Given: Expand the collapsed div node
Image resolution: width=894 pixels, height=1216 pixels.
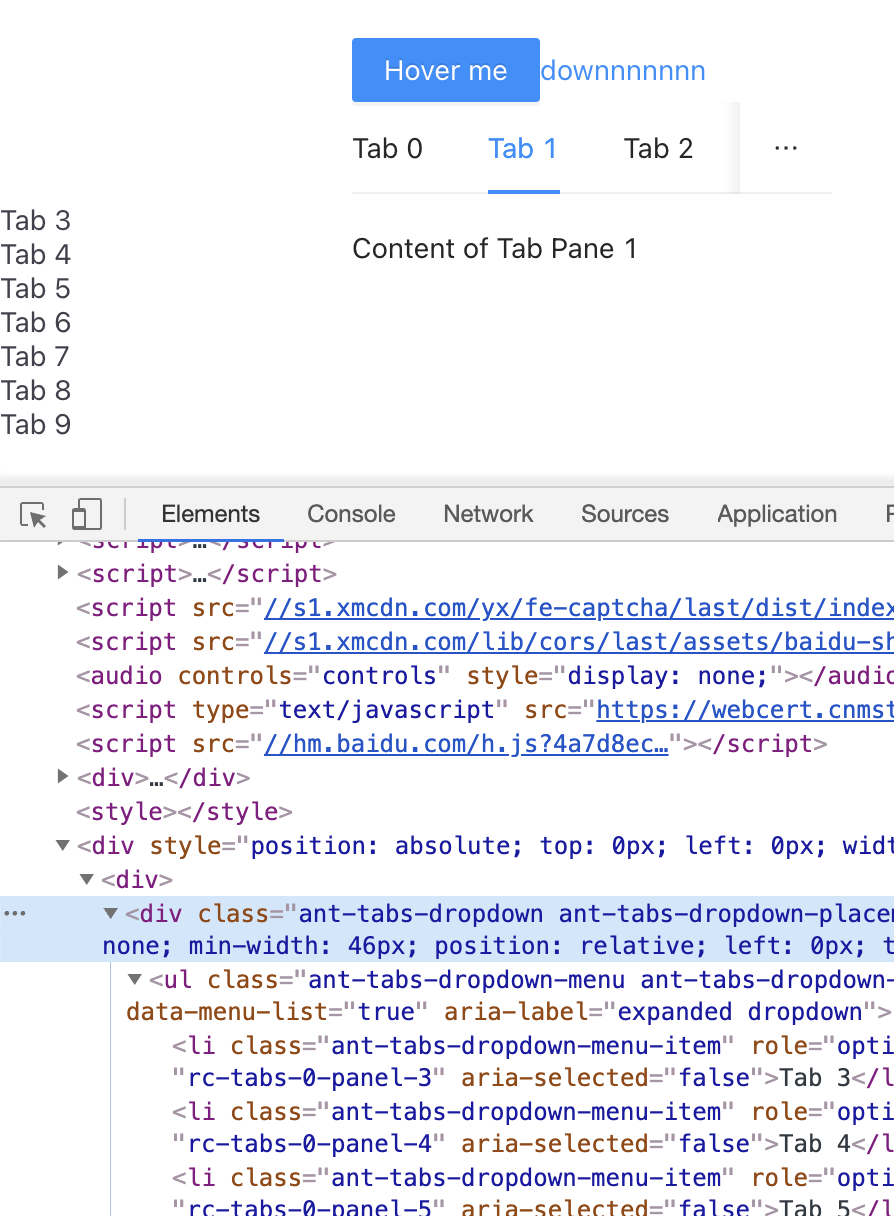Looking at the screenshot, I should pyautogui.click(x=63, y=776).
